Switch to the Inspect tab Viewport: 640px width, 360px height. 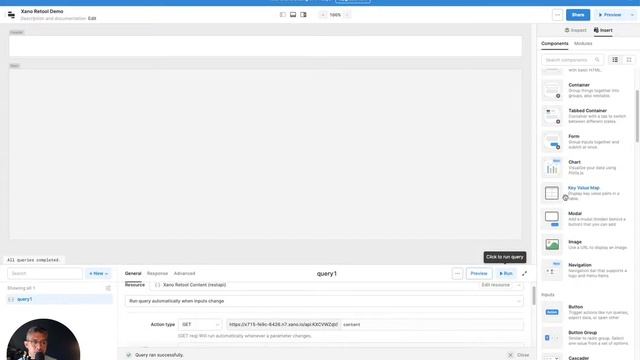click(x=576, y=30)
